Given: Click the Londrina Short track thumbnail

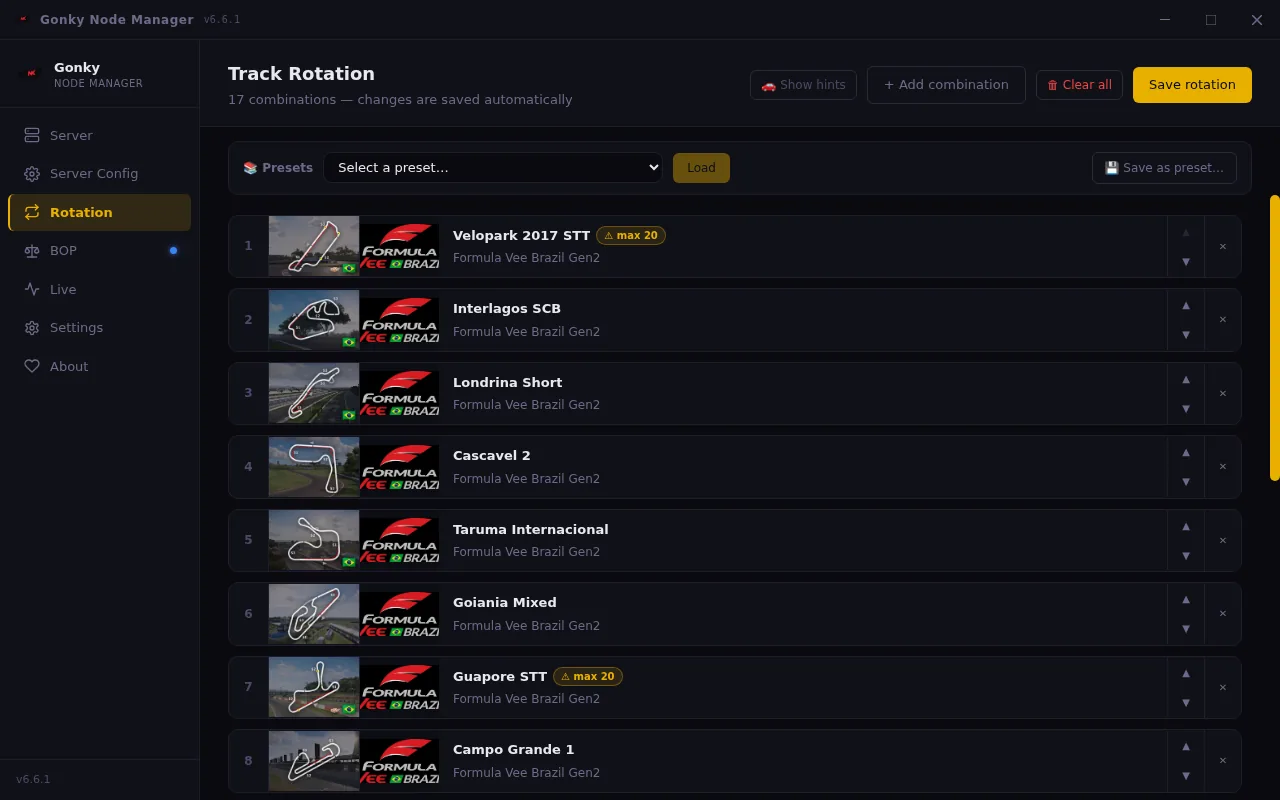Looking at the screenshot, I should (314, 393).
